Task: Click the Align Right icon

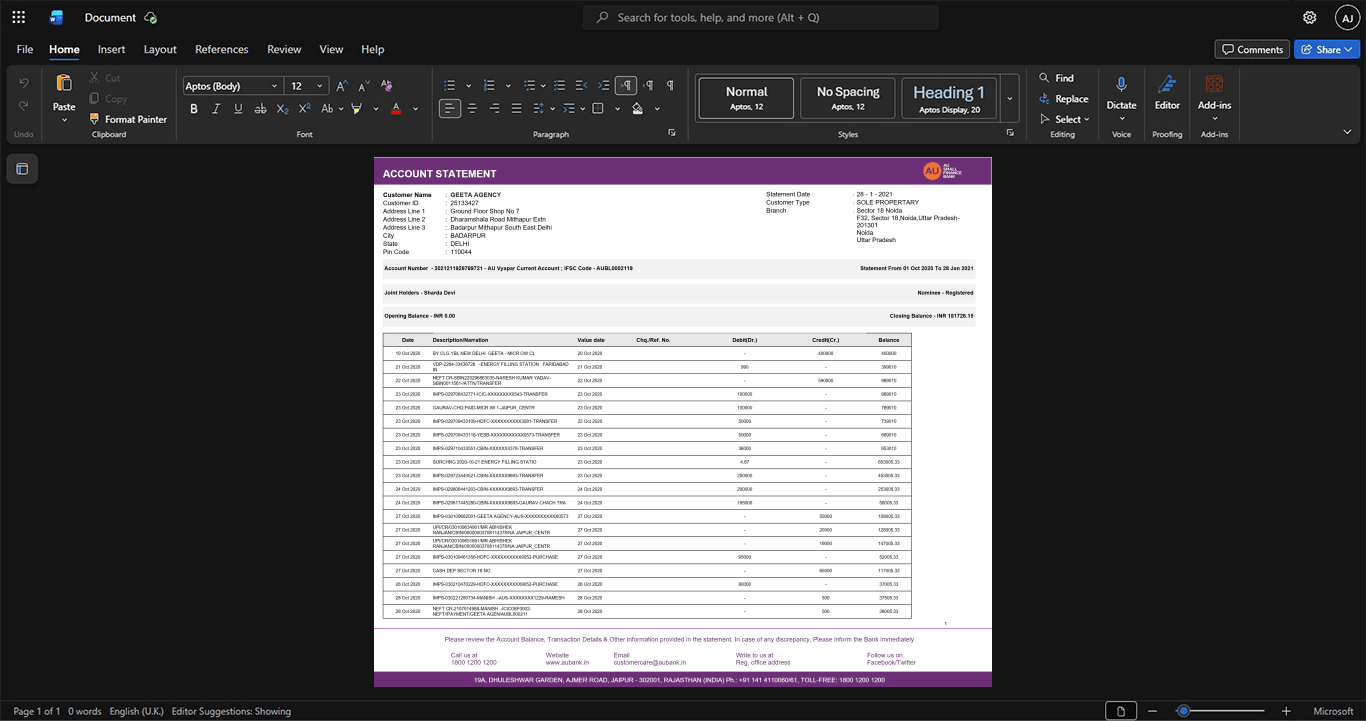Action: point(494,108)
